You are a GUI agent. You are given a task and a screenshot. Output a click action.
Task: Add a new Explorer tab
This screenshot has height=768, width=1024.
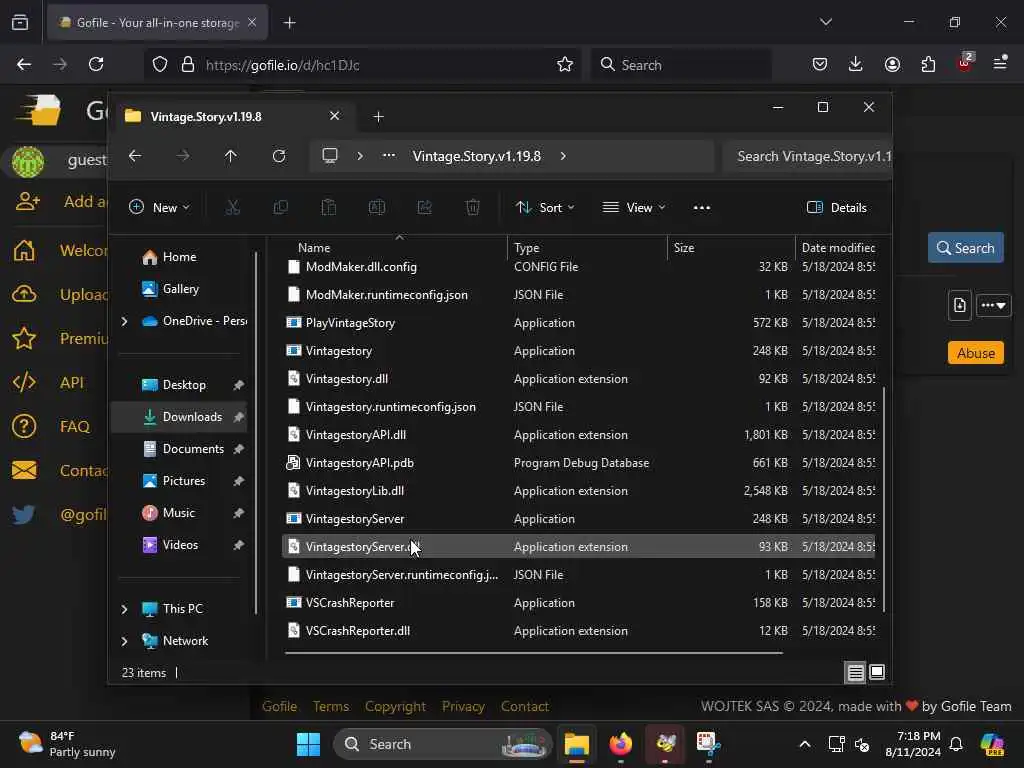coord(378,116)
